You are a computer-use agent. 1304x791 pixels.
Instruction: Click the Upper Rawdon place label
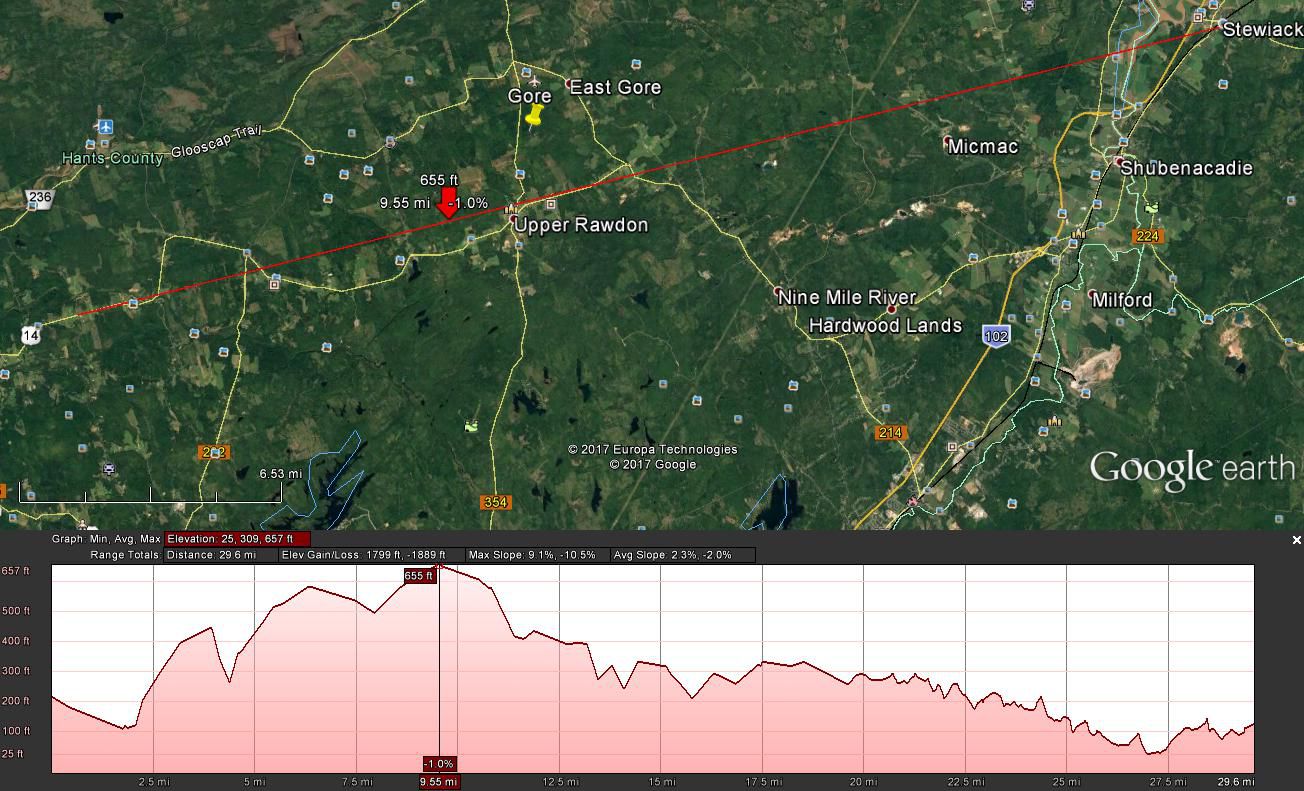point(581,225)
